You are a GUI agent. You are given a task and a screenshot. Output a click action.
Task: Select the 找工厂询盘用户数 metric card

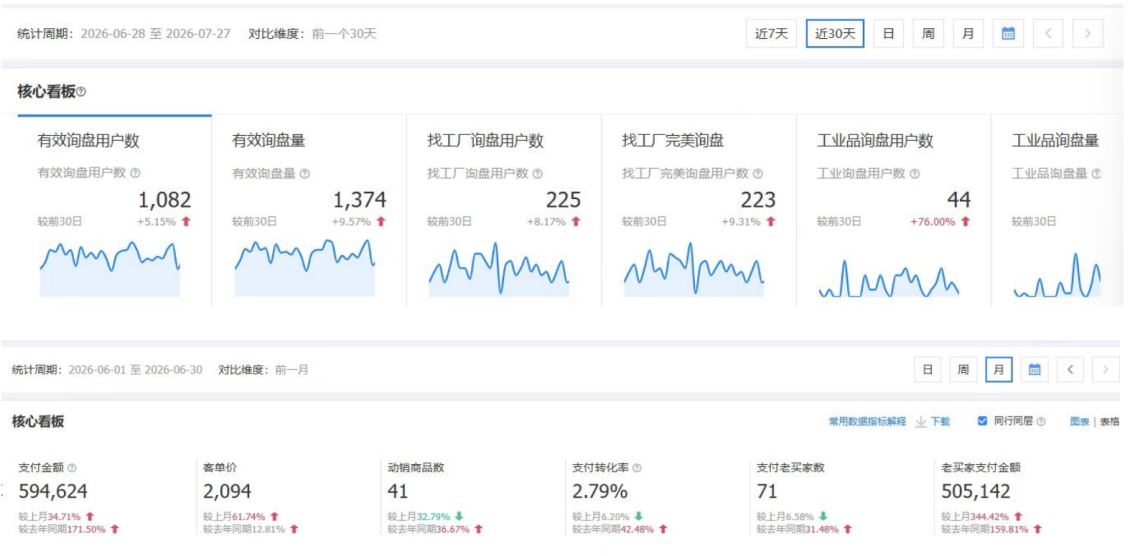(x=504, y=210)
